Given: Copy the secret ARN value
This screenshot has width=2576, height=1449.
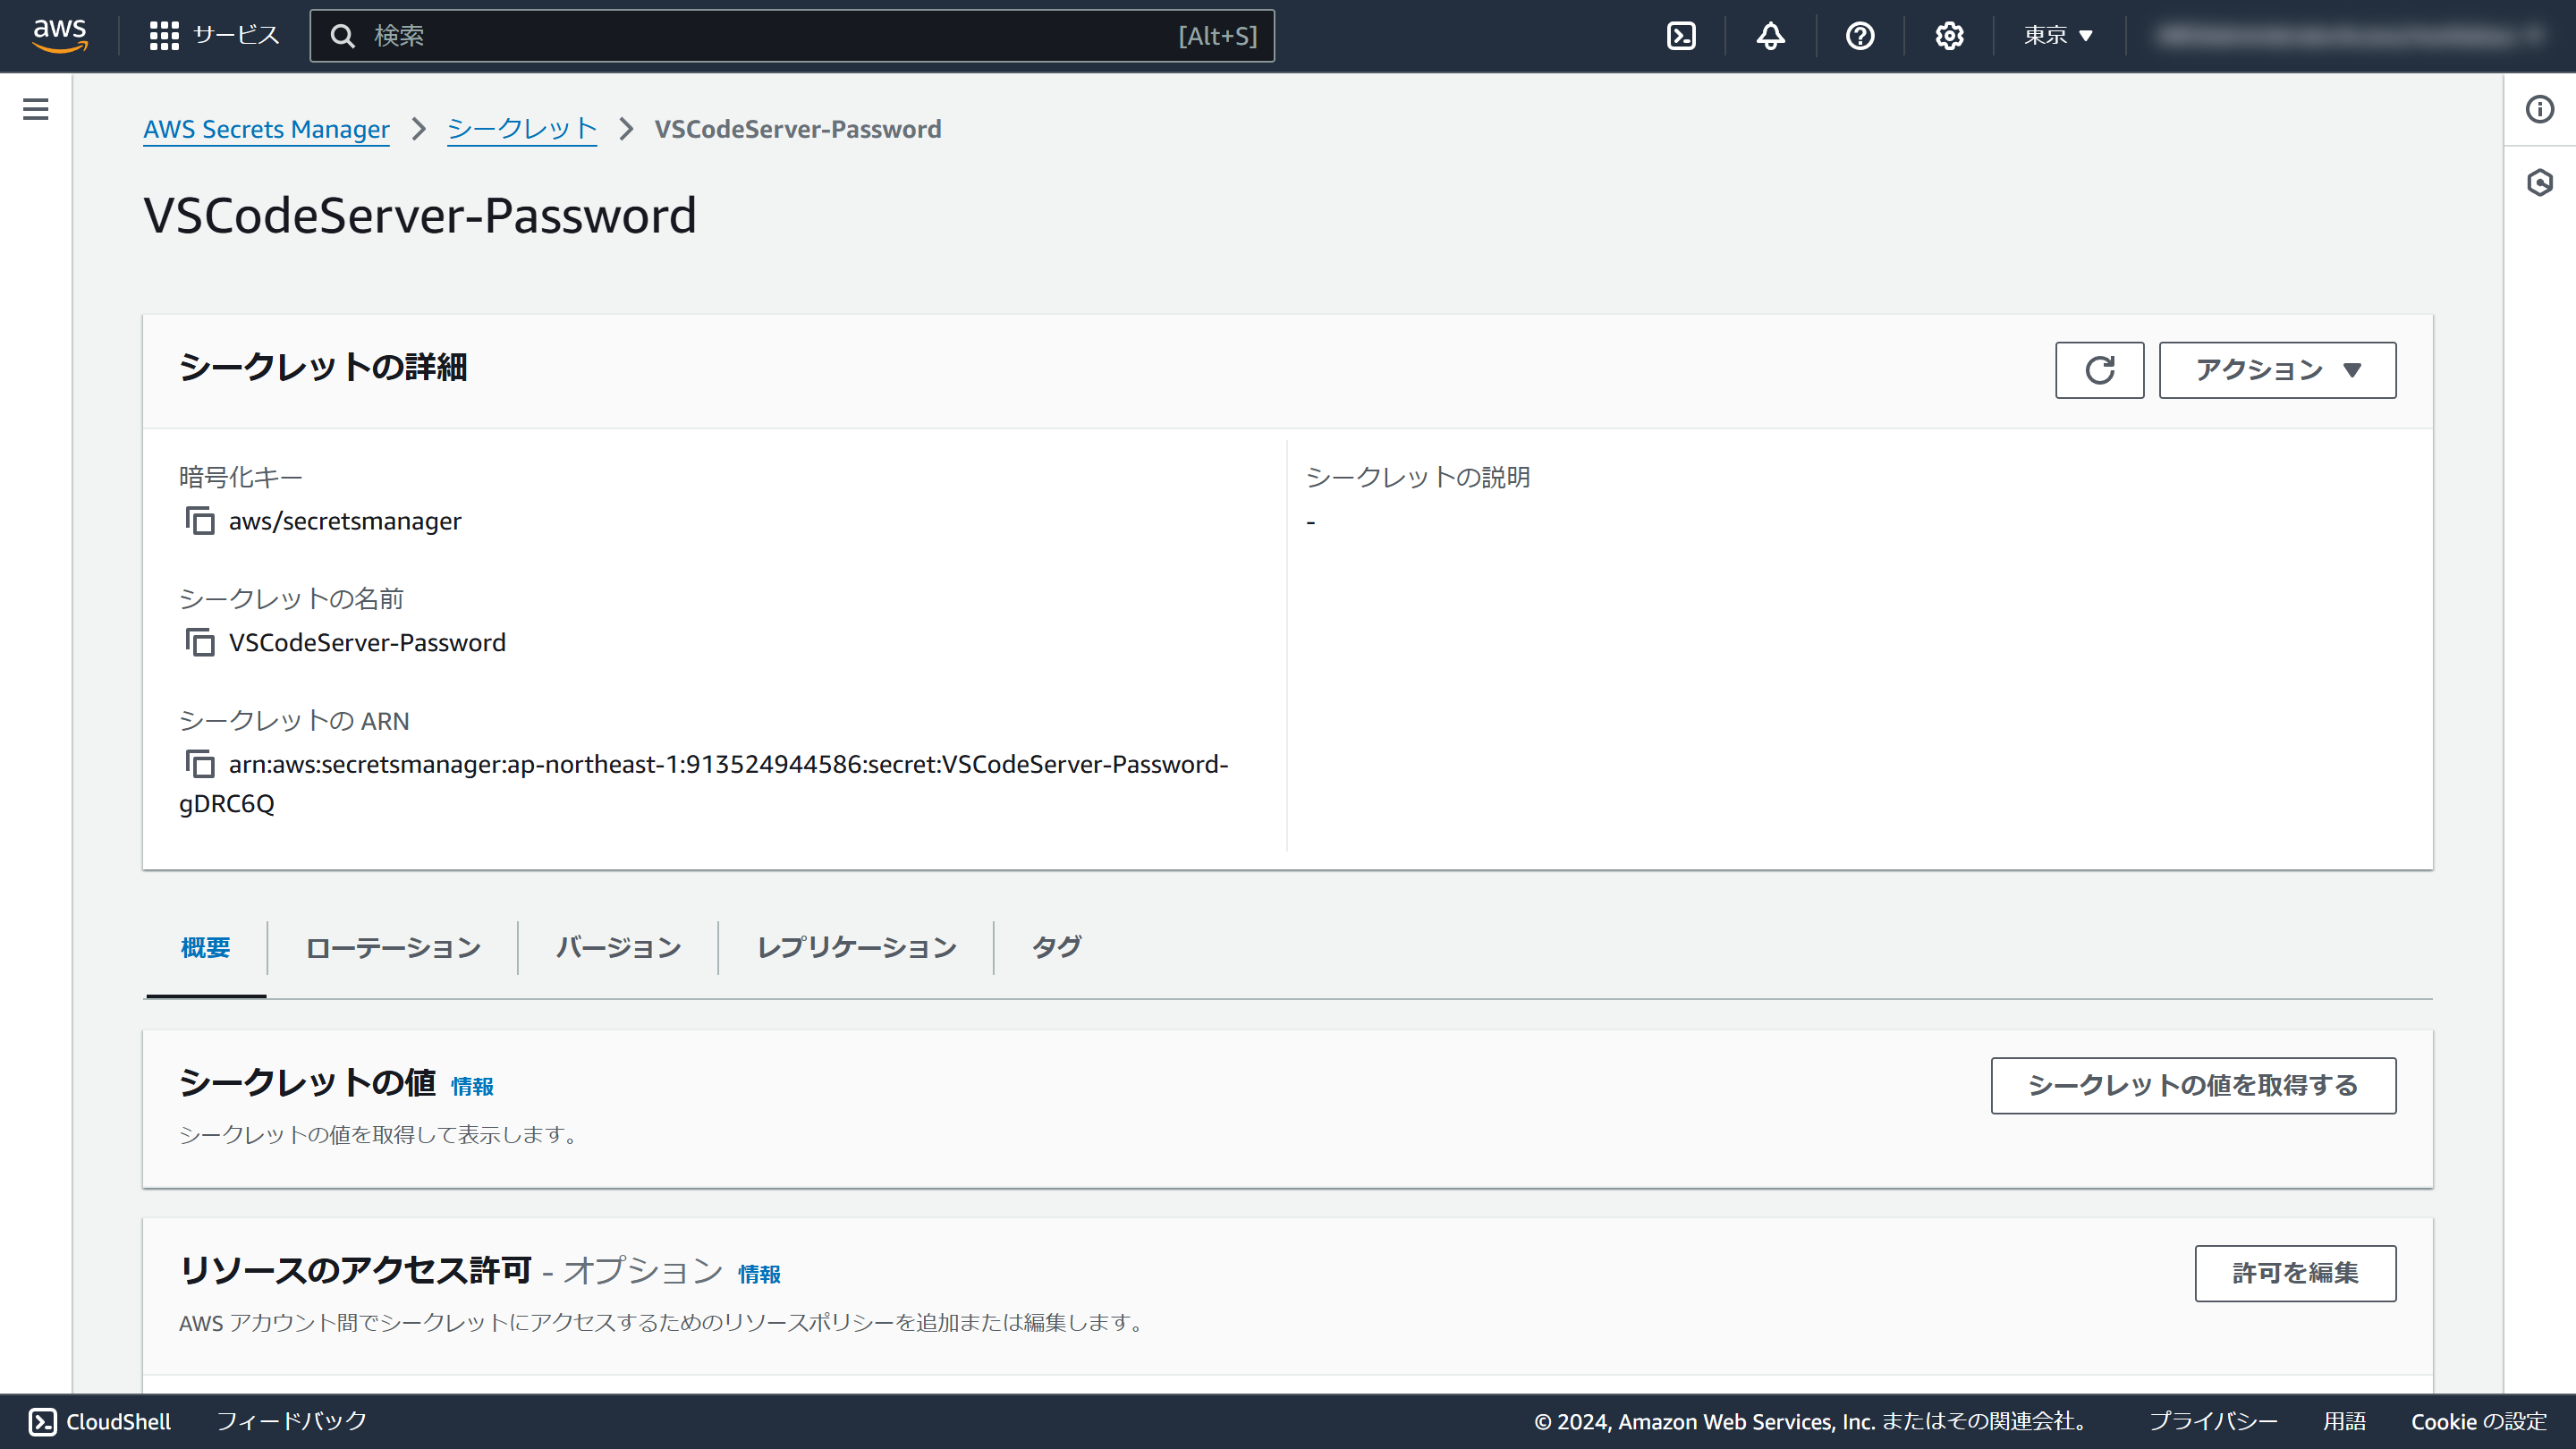Looking at the screenshot, I should click(200, 764).
